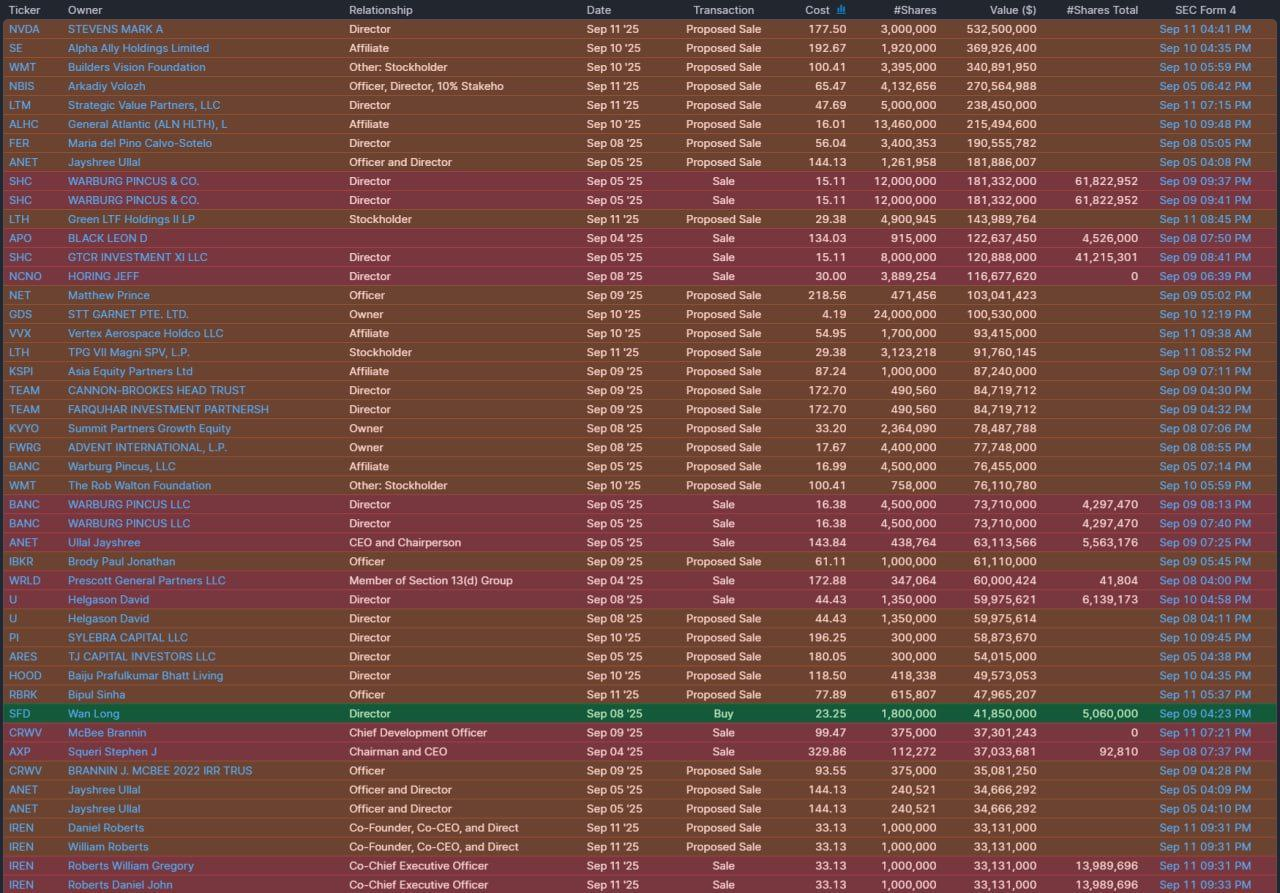Open the ALHC ticker link
The height and width of the screenshot is (893, 1280).
click(x=24, y=124)
